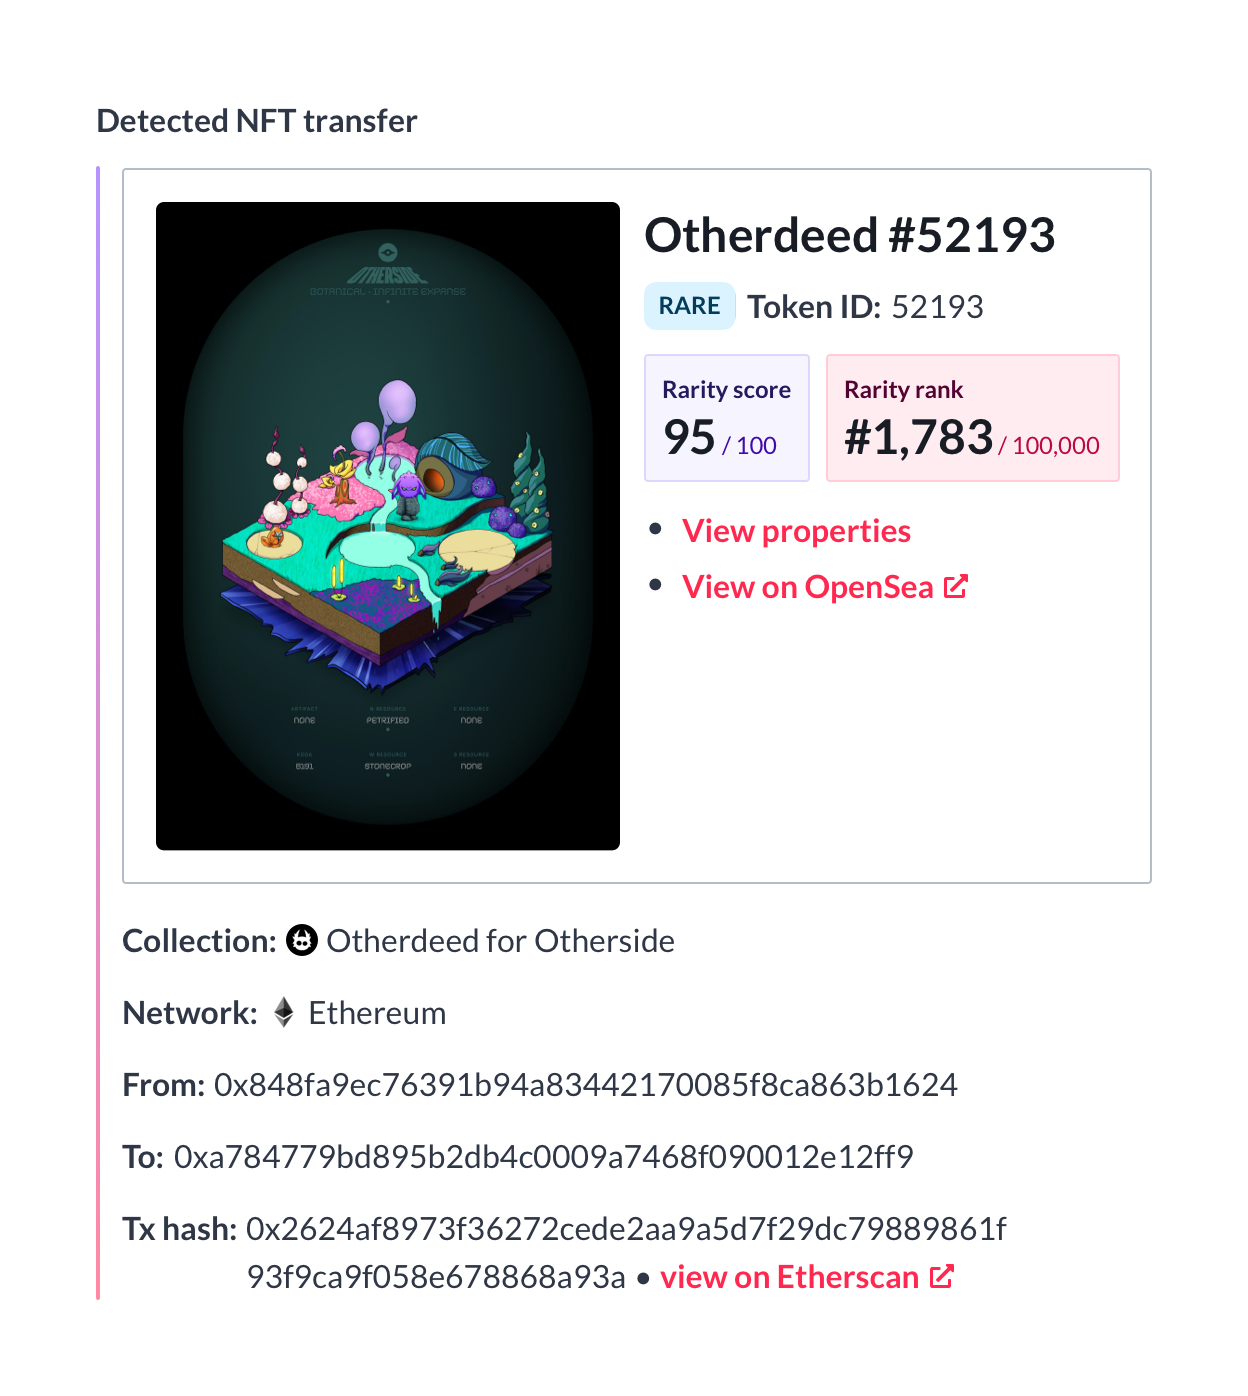Select the Otherdeed collection logo icon

click(x=302, y=940)
